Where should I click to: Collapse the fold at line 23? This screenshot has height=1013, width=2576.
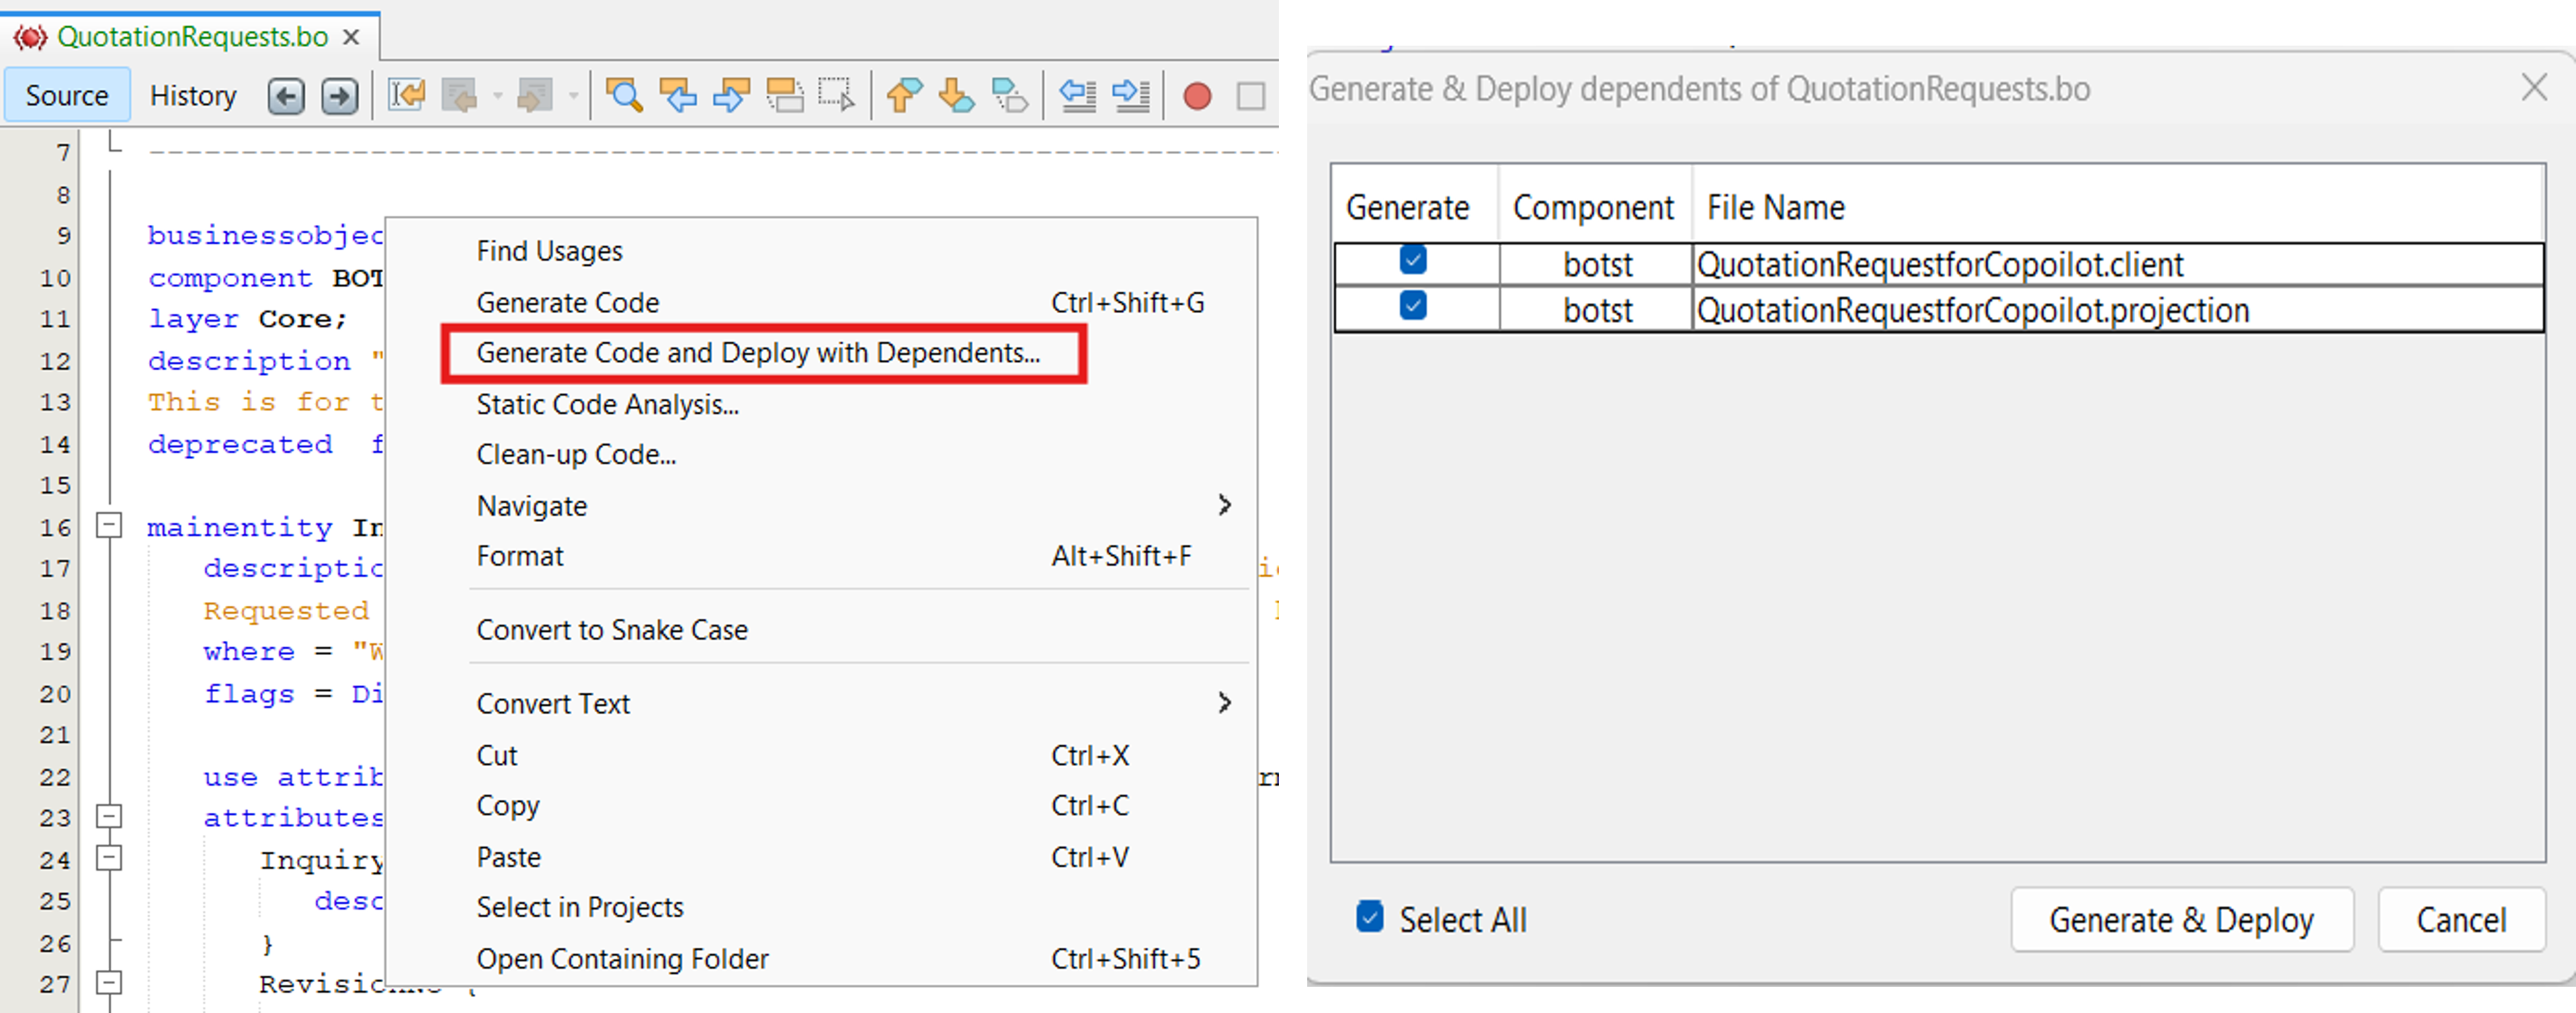(x=109, y=816)
